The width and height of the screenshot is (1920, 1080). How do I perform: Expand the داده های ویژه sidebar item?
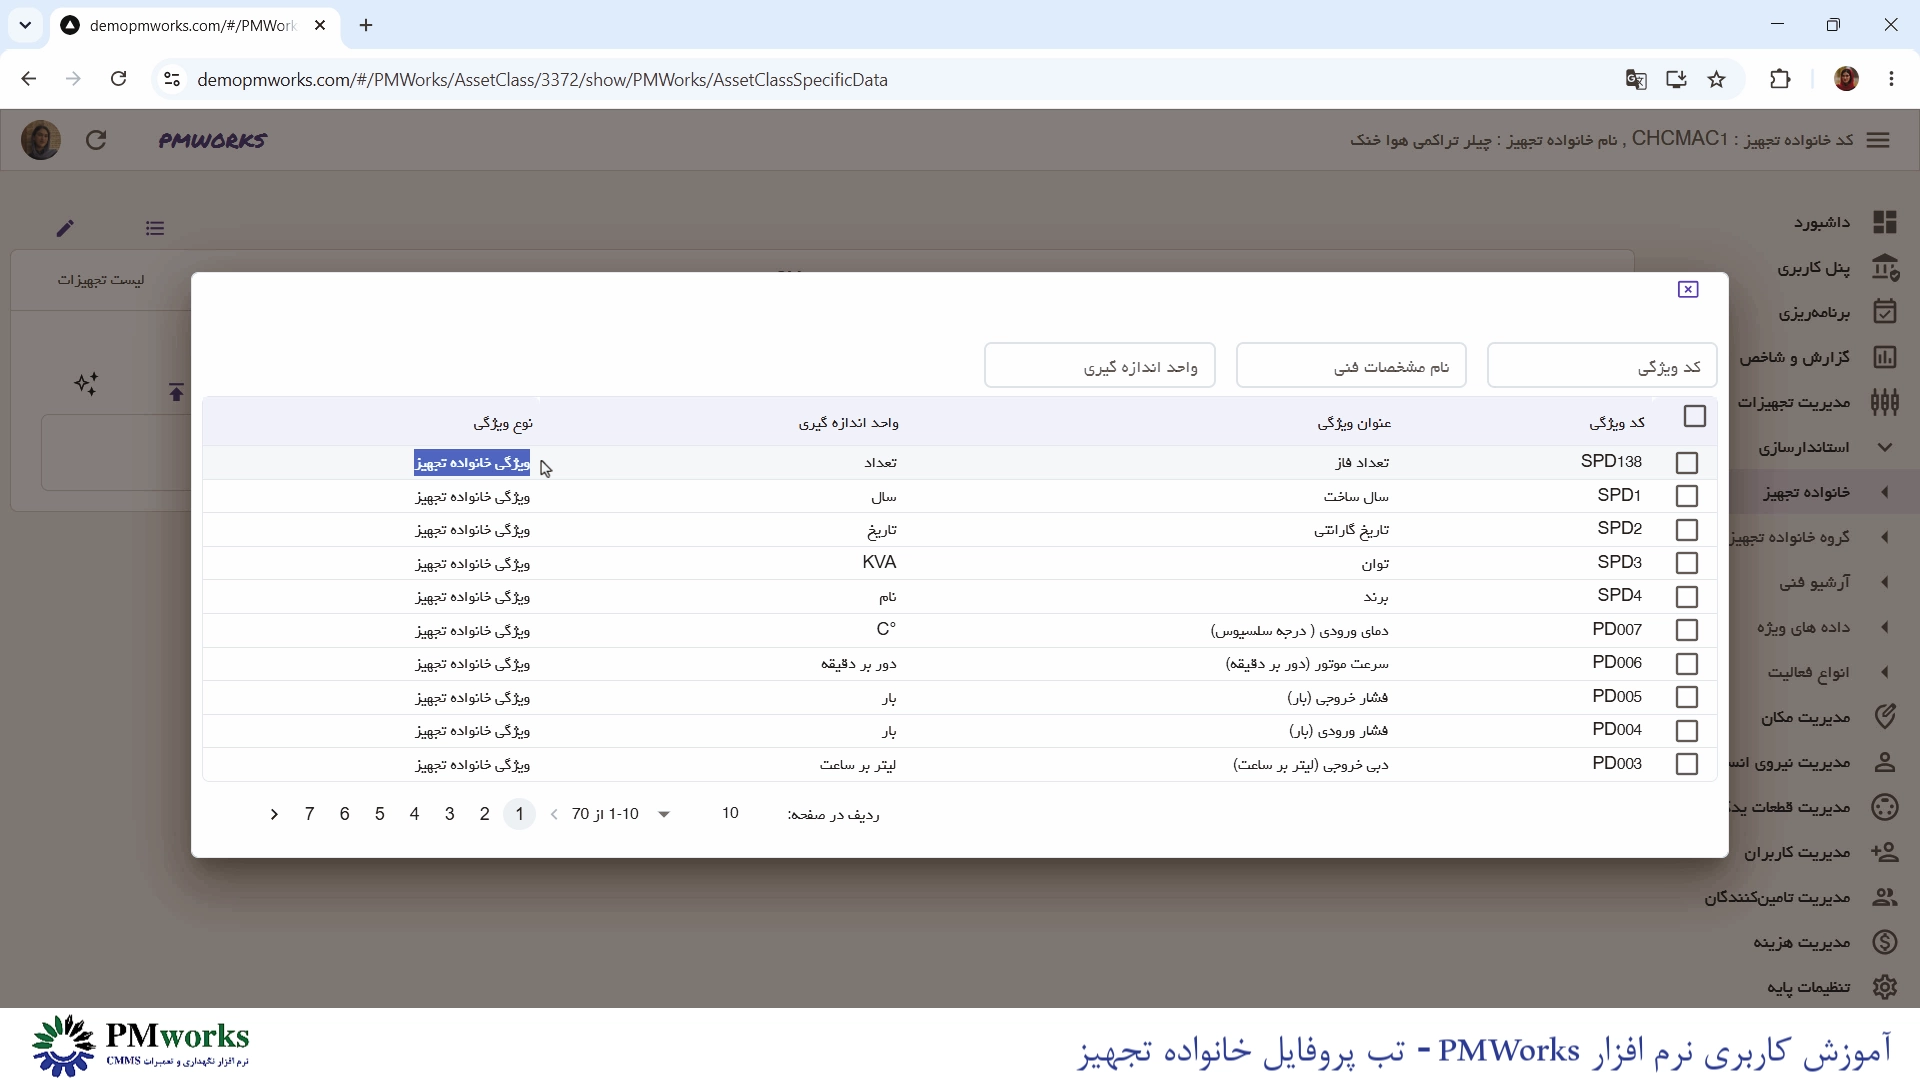(1885, 627)
